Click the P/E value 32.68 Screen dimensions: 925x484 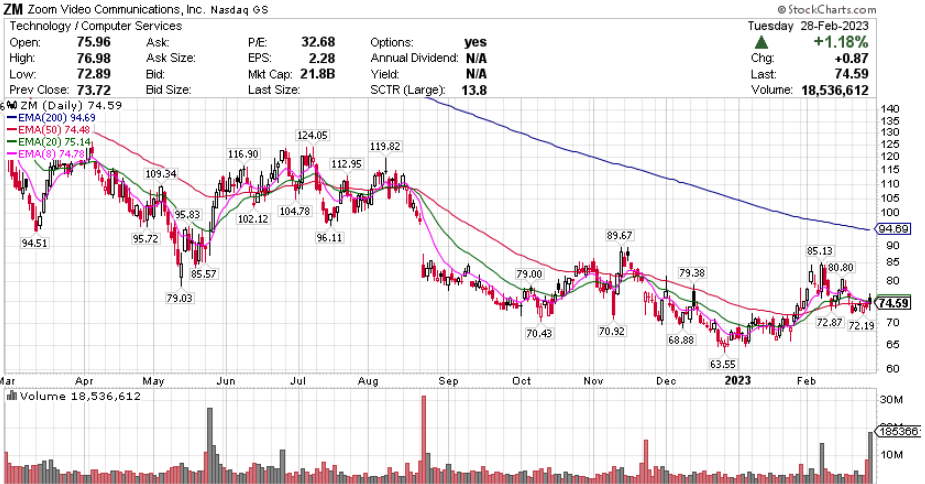click(318, 42)
